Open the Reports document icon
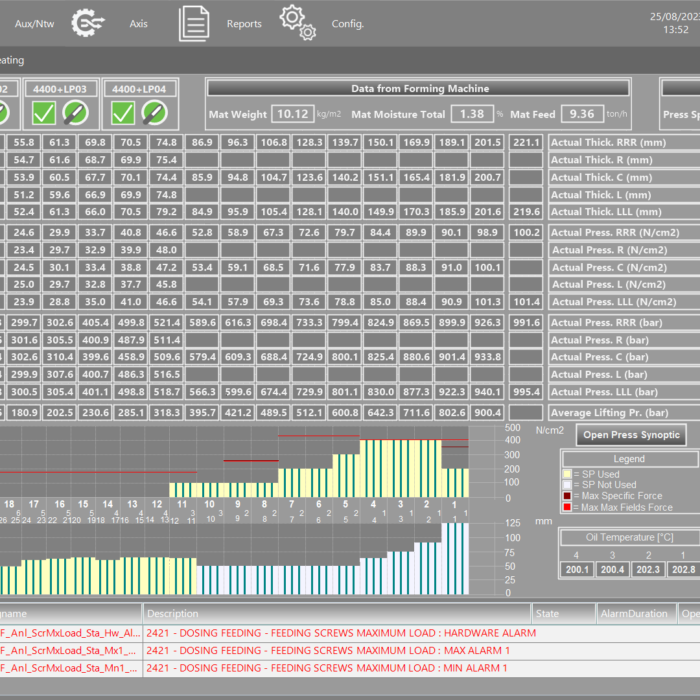700x700 pixels. click(x=194, y=23)
